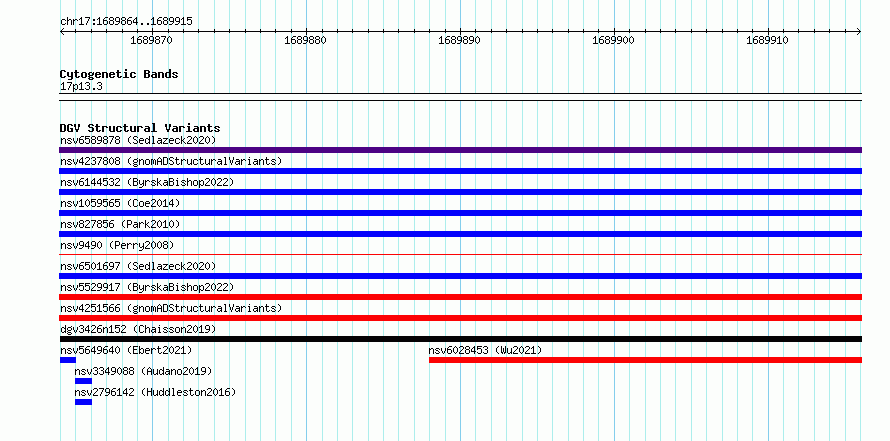Open the nsv5649640 (Ebert2021) label
The image size is (890, 441).
tap(126, 350)
